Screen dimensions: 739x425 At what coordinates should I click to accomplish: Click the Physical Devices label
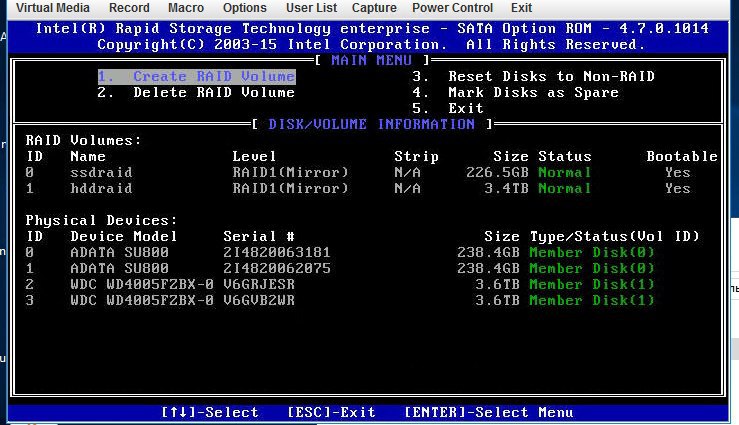101,221
